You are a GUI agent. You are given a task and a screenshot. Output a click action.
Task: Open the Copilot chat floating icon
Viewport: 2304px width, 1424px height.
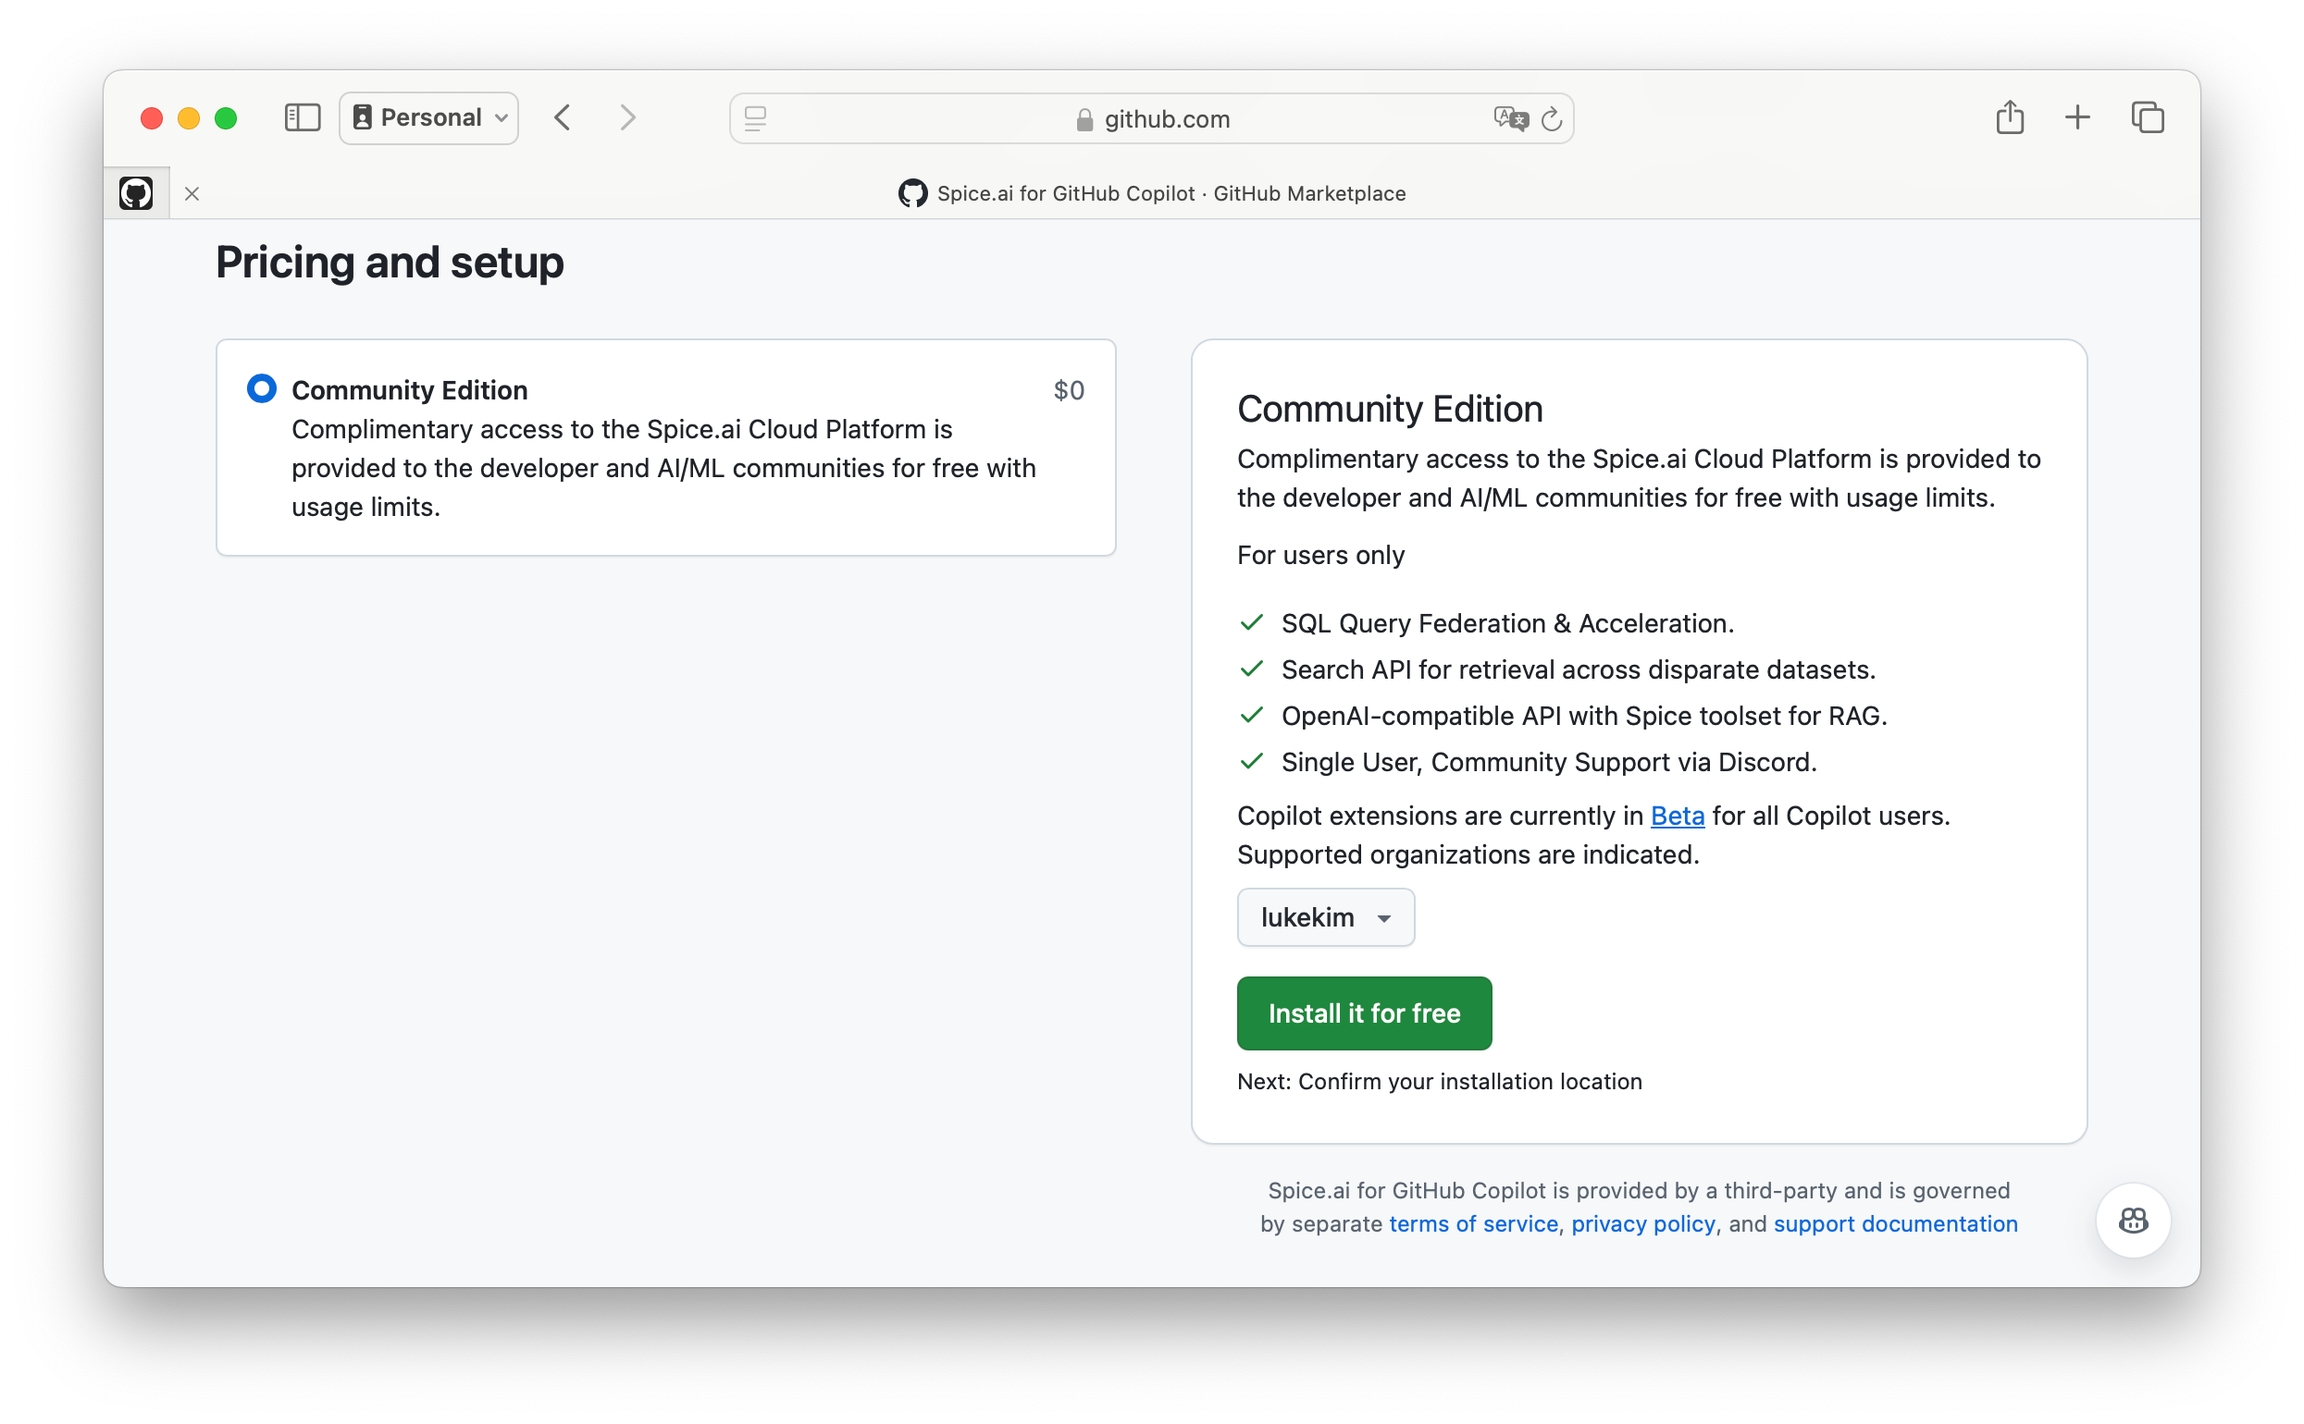click(x=2133, y=1220)
